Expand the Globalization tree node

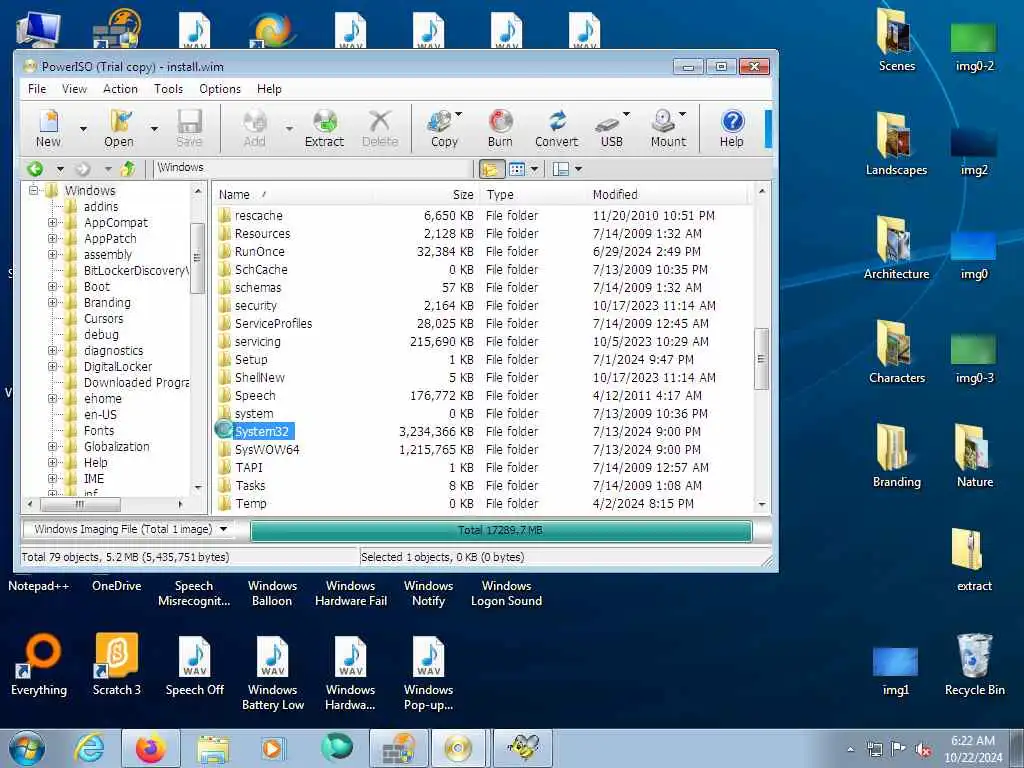pyautogui.click(x=52, y=447)
